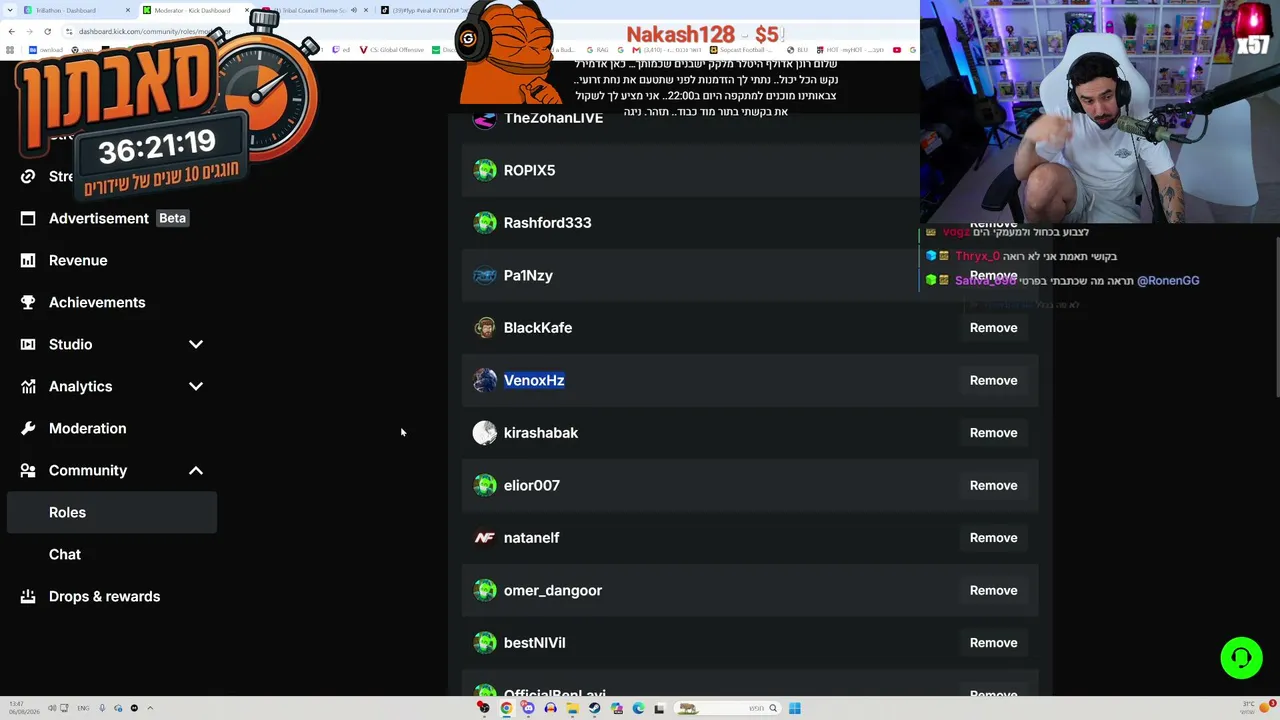This screenshot has width=1280, height=720.
Task: Open the green support headset chat bubble
Action: click(x=1241, y=658)
